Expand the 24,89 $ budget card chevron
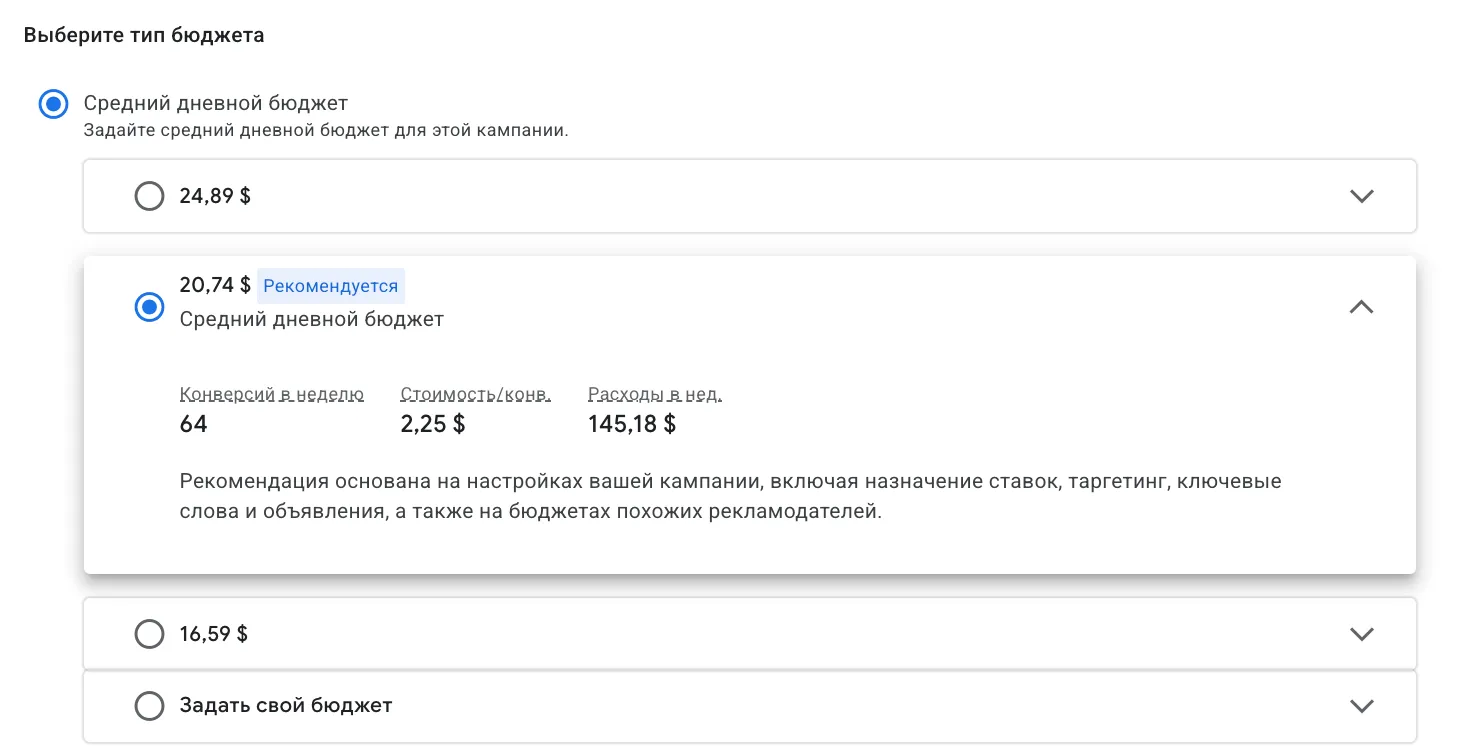This screenshot has width=1472, height=752. 1362,196
